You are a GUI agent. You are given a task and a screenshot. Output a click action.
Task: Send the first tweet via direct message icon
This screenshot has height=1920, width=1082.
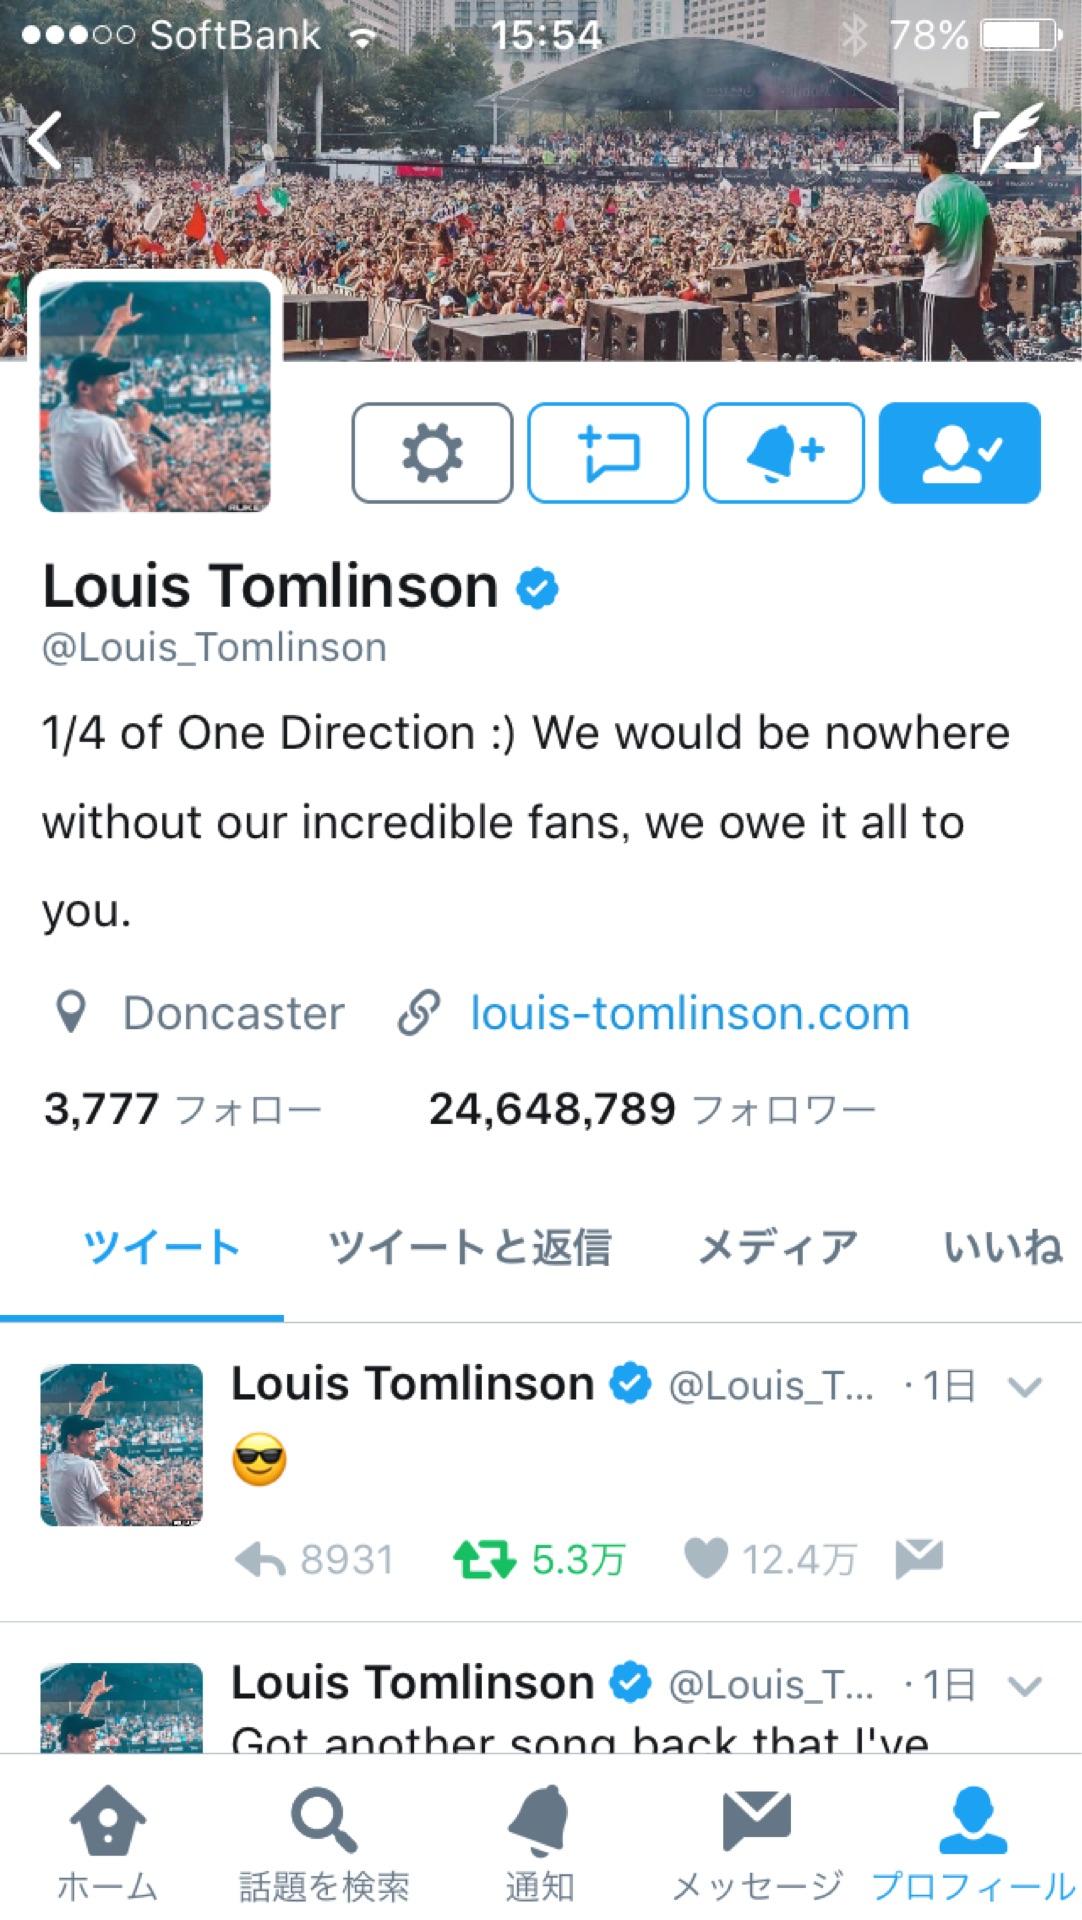919,1559
